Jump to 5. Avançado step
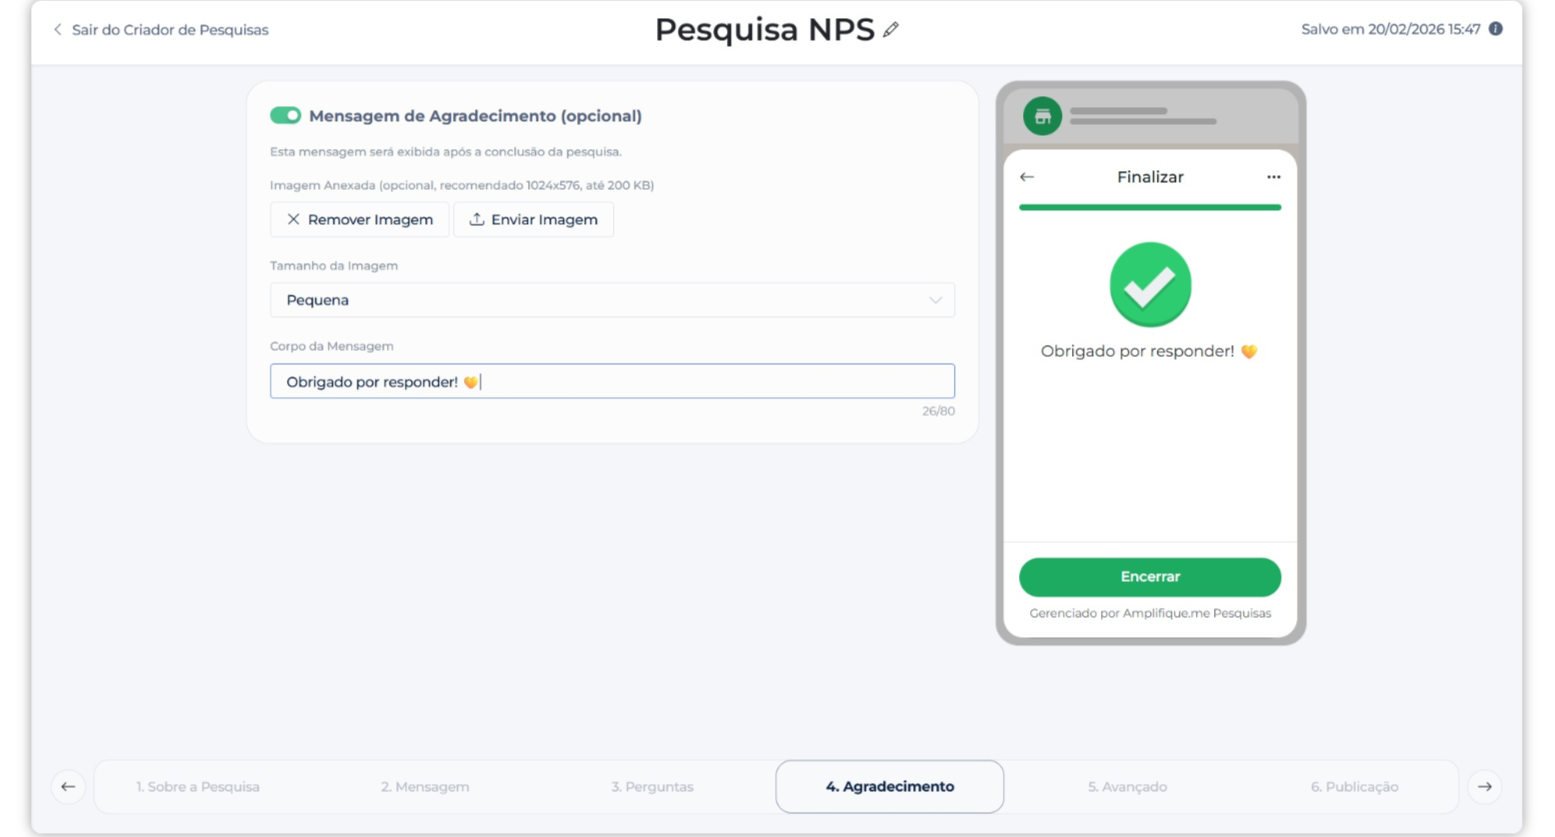Screen dimensions: 1555x837 1127,787
